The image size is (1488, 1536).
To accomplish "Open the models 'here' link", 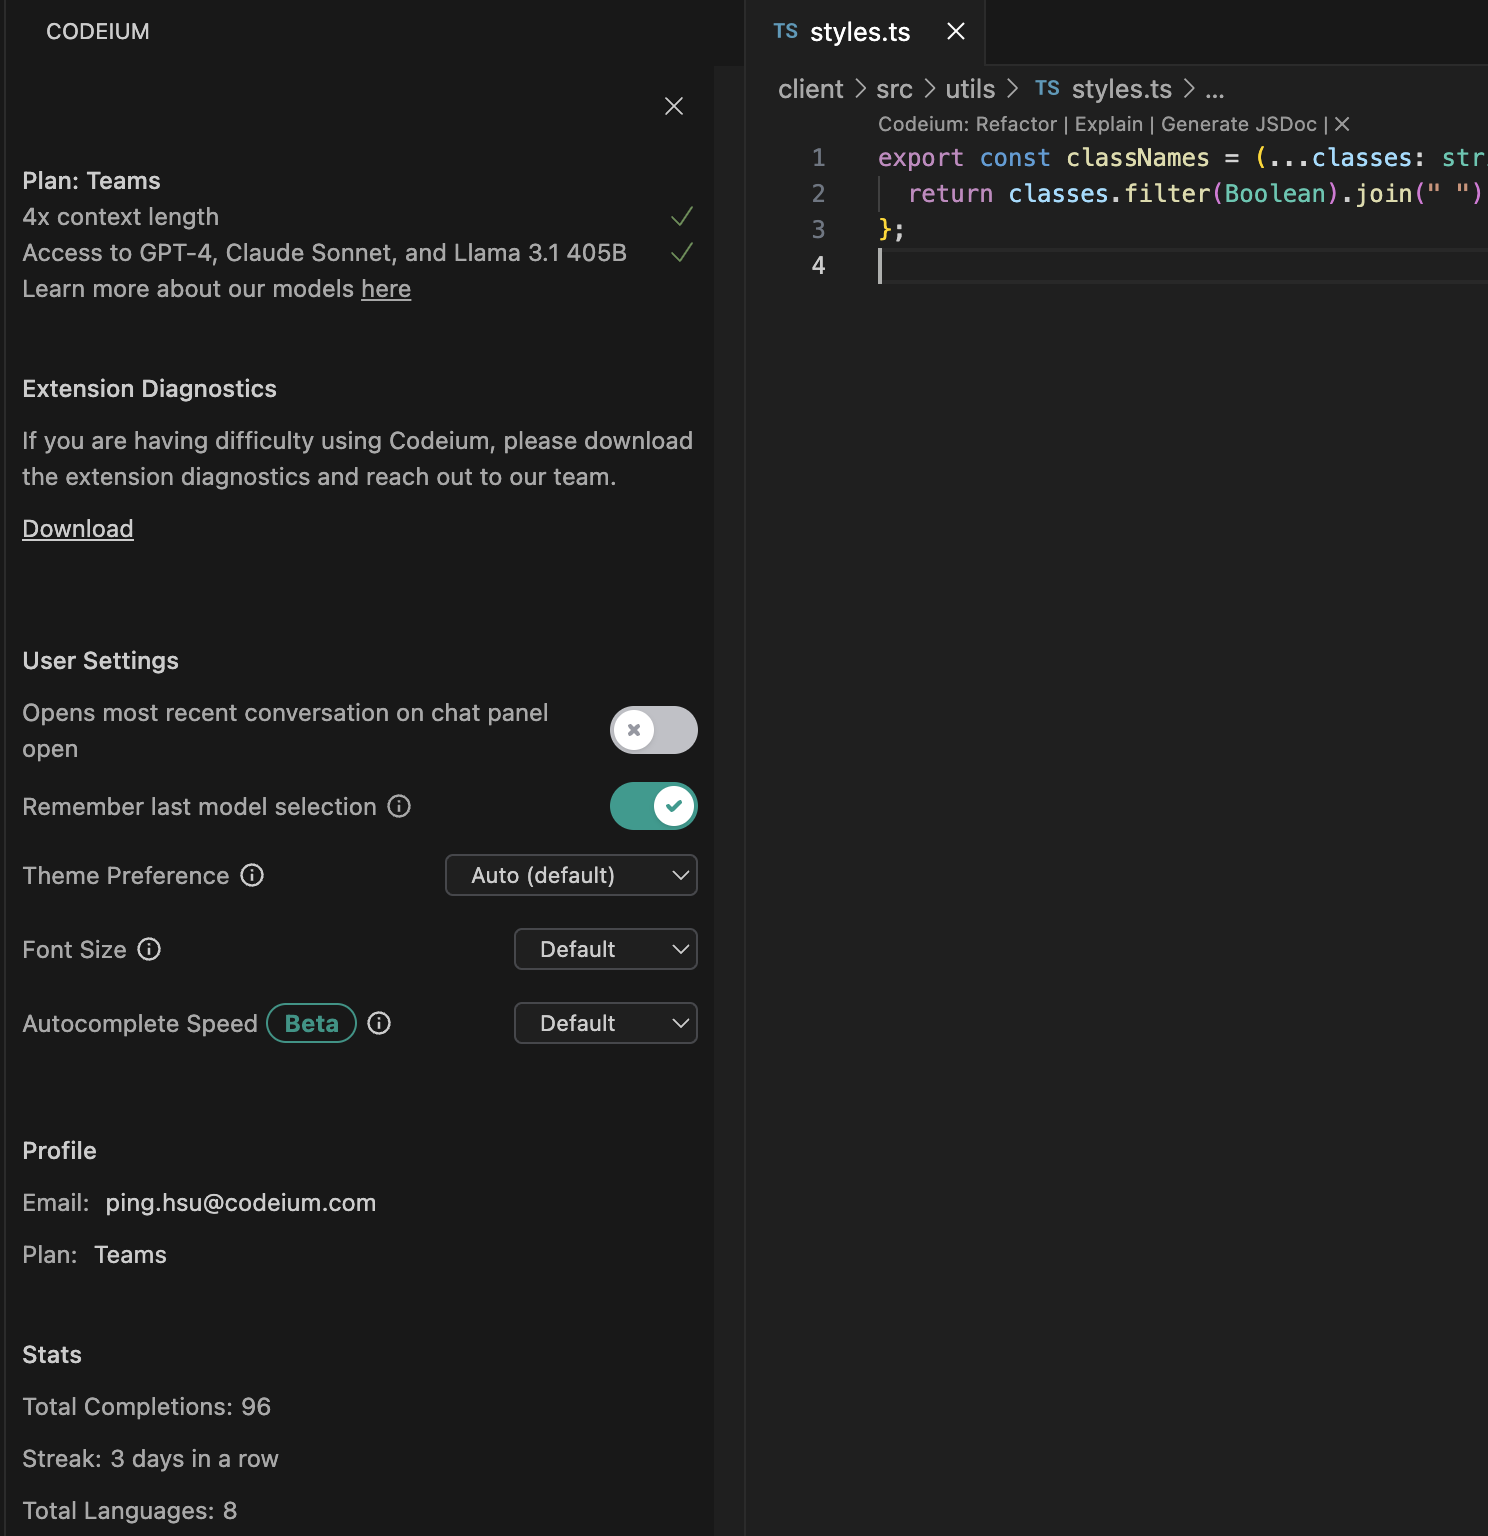I will tap(386, 289).
